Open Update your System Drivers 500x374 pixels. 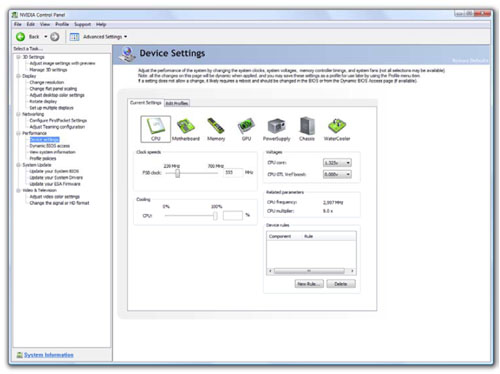tap(56, 177)
